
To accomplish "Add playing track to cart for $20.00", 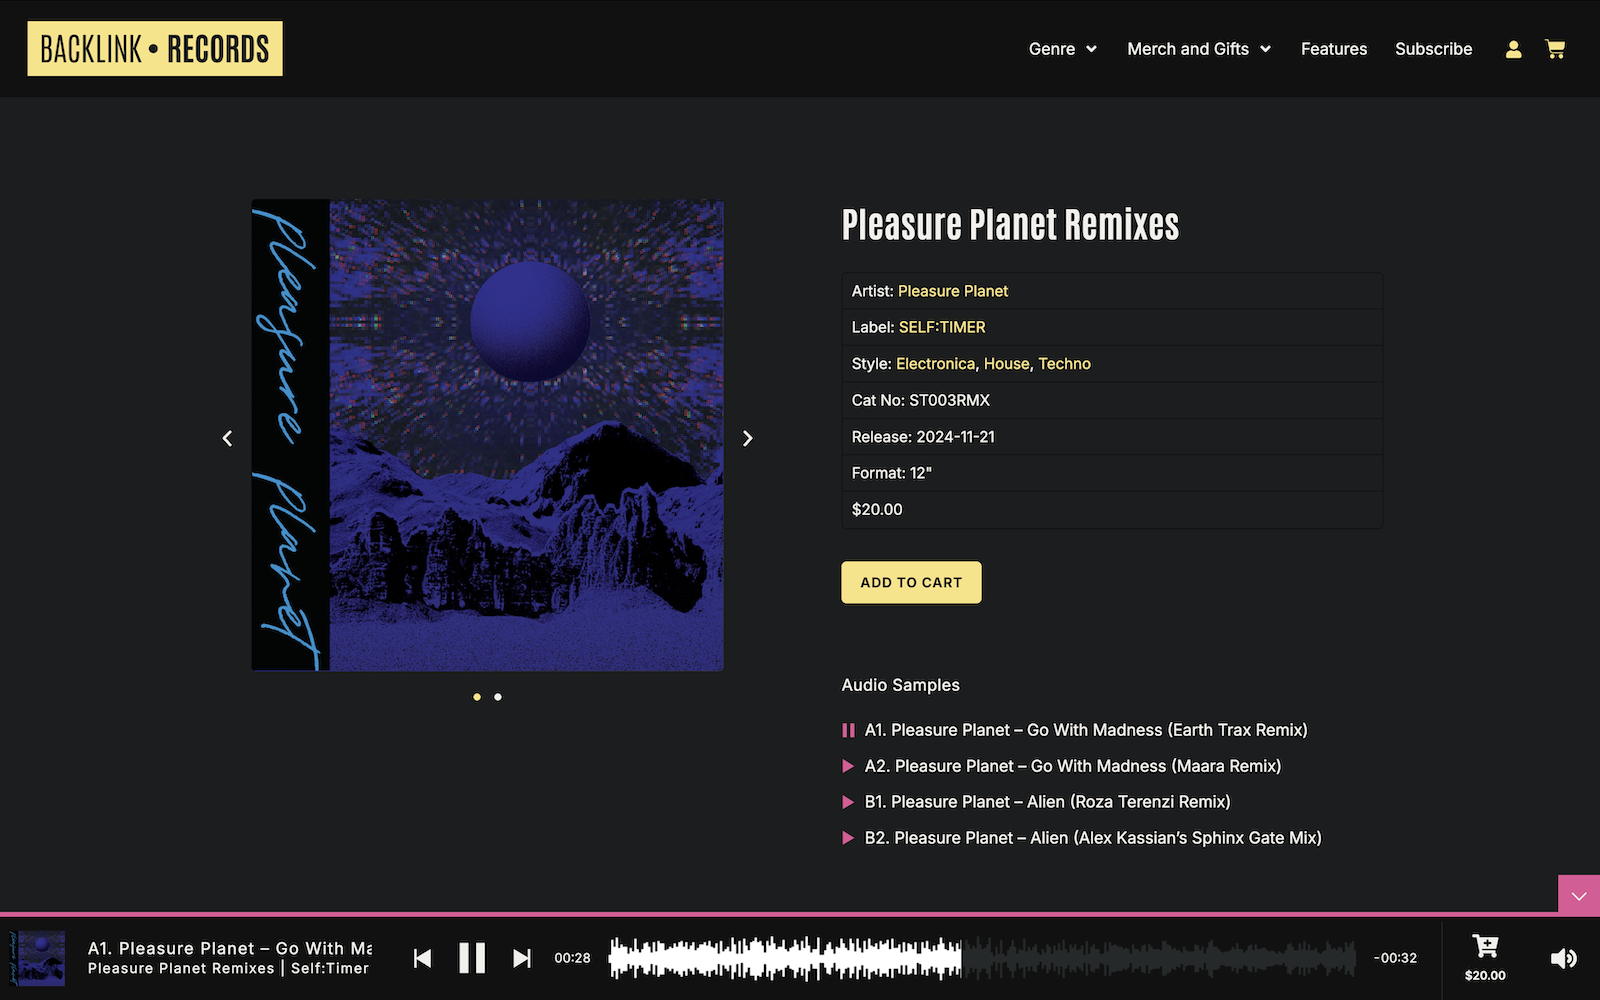I will 1485,957.
